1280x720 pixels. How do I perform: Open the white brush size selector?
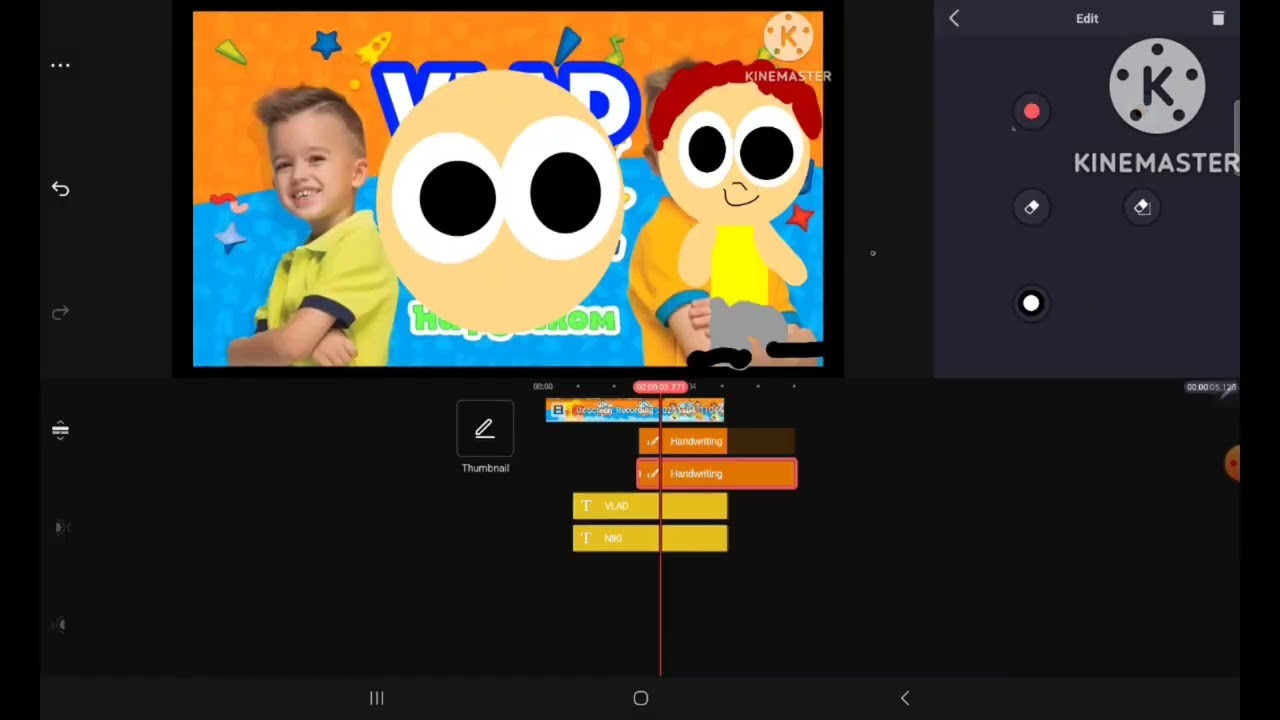pyautogui.click(x=1031, y=304)
